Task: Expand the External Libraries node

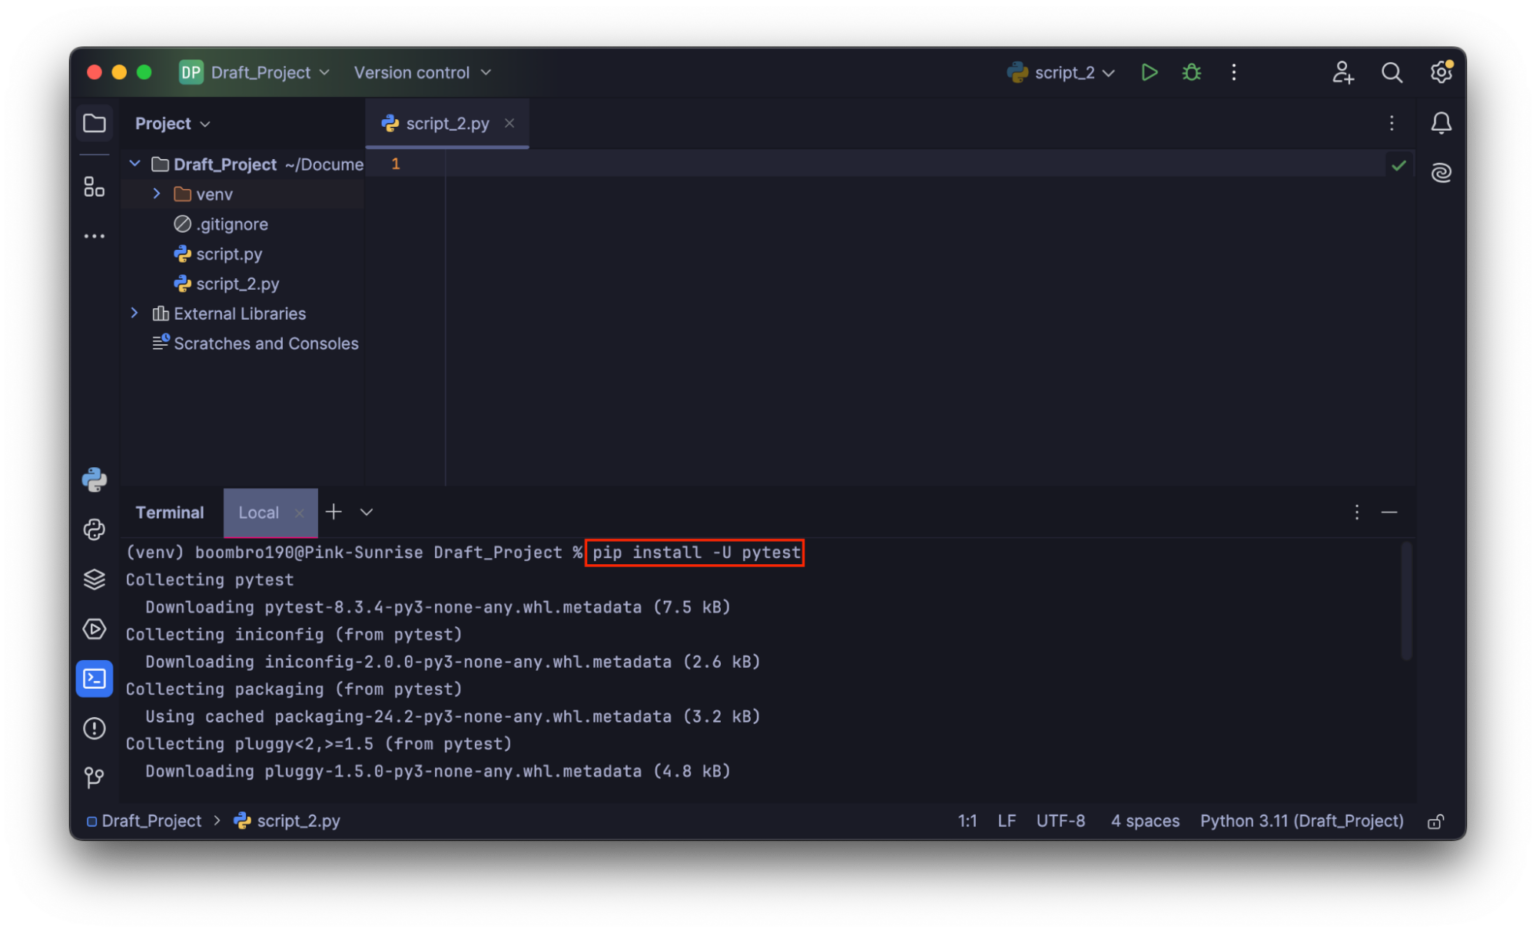Action: coord(135,312)
